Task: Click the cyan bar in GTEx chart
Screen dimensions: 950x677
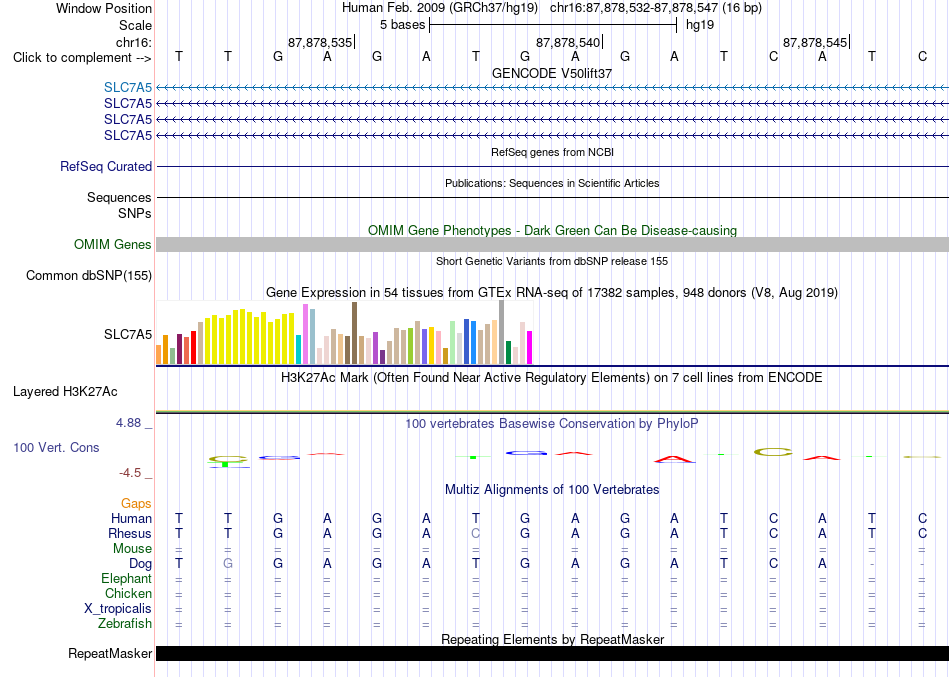Action: (x=298, y=349)
